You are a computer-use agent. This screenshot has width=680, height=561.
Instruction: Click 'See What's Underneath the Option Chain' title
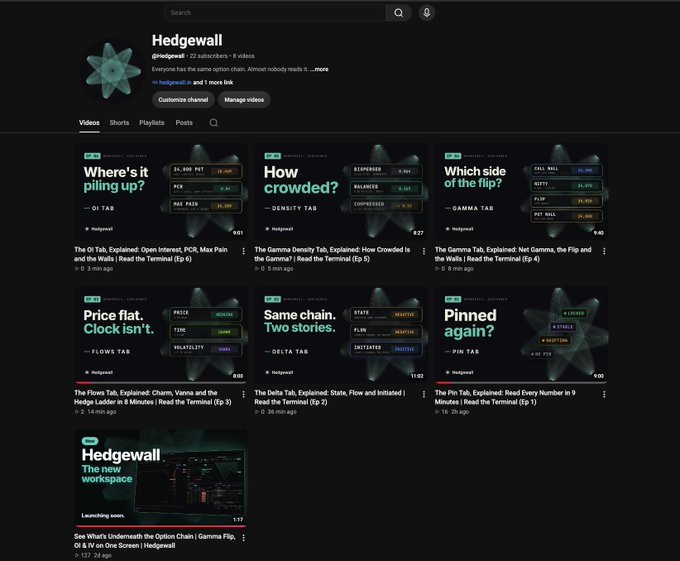[154, 541]
